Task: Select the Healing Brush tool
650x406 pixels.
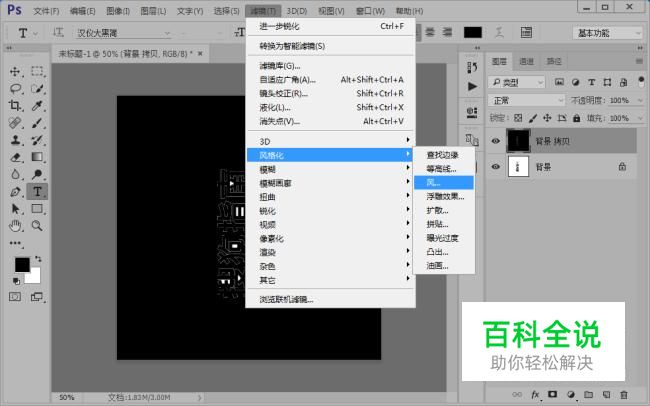Action: 15,123
